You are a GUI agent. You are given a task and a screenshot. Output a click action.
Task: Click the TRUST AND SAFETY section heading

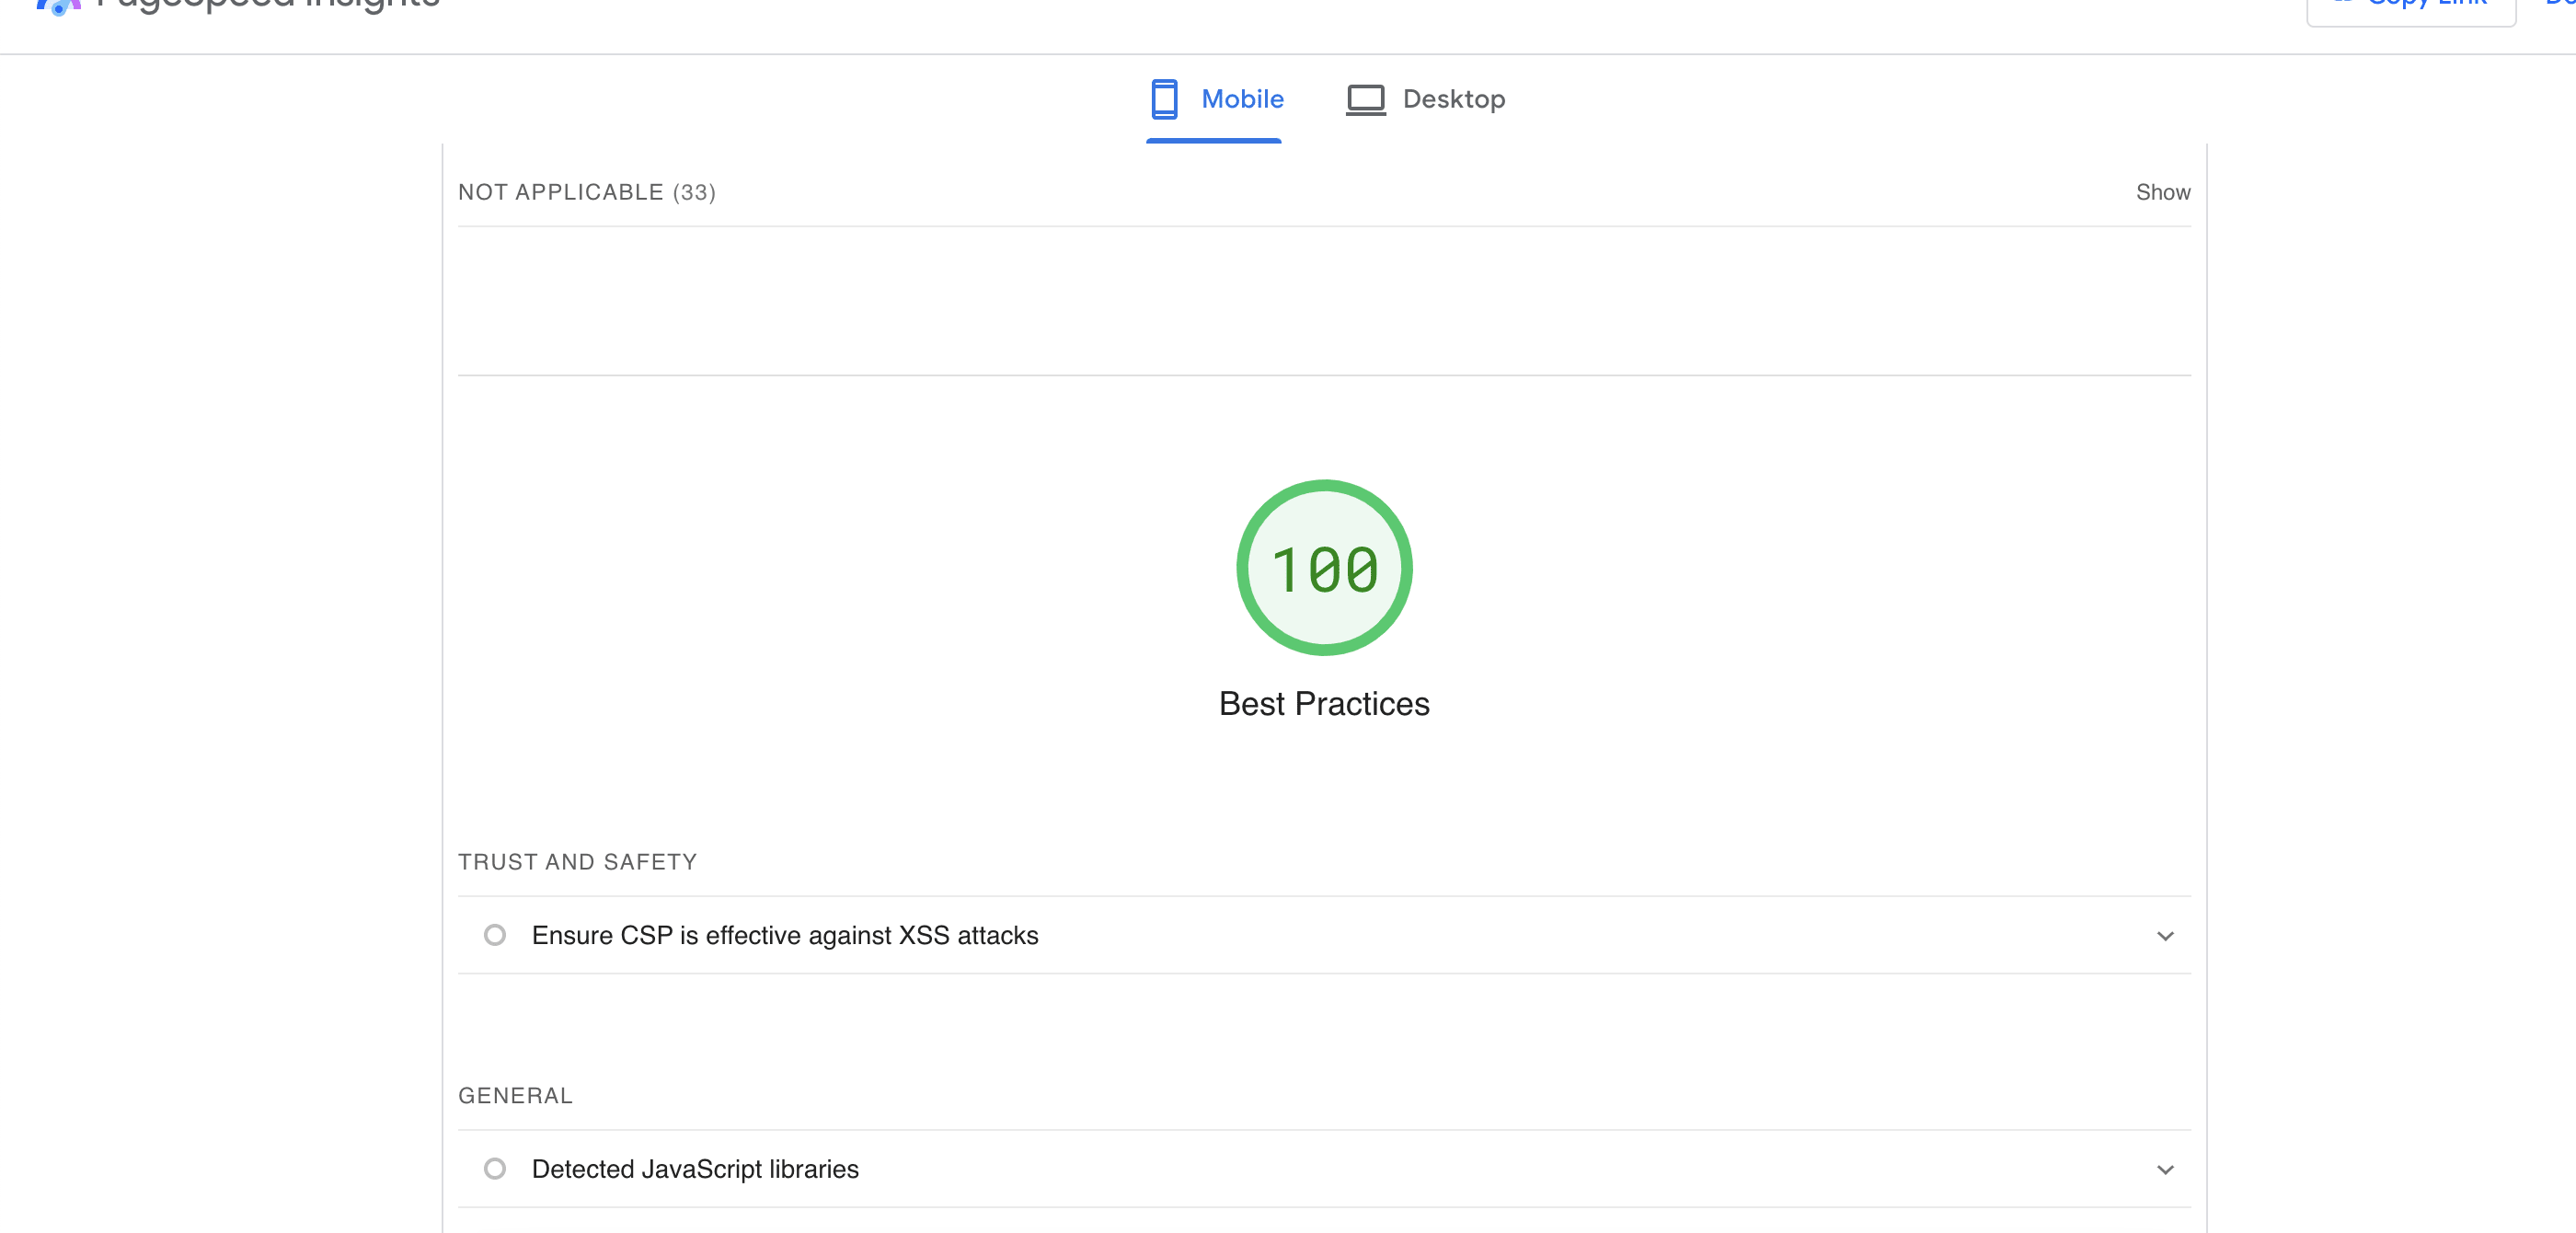(577, 862)
